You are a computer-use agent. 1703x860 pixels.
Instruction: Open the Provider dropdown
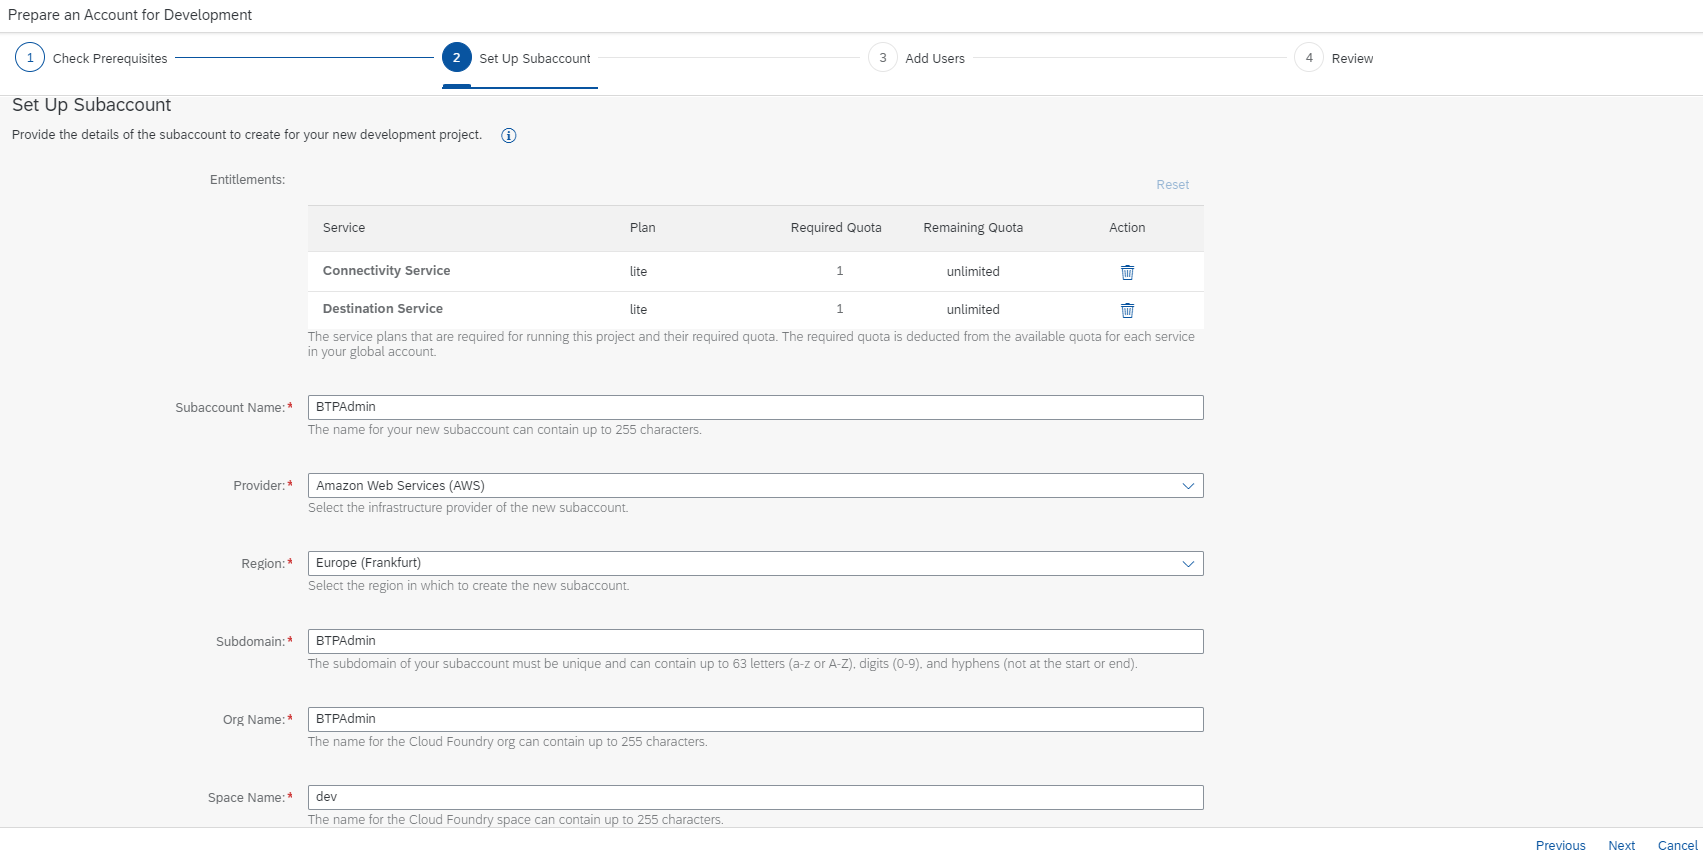pyautogui.click(x=1188, y=486)
